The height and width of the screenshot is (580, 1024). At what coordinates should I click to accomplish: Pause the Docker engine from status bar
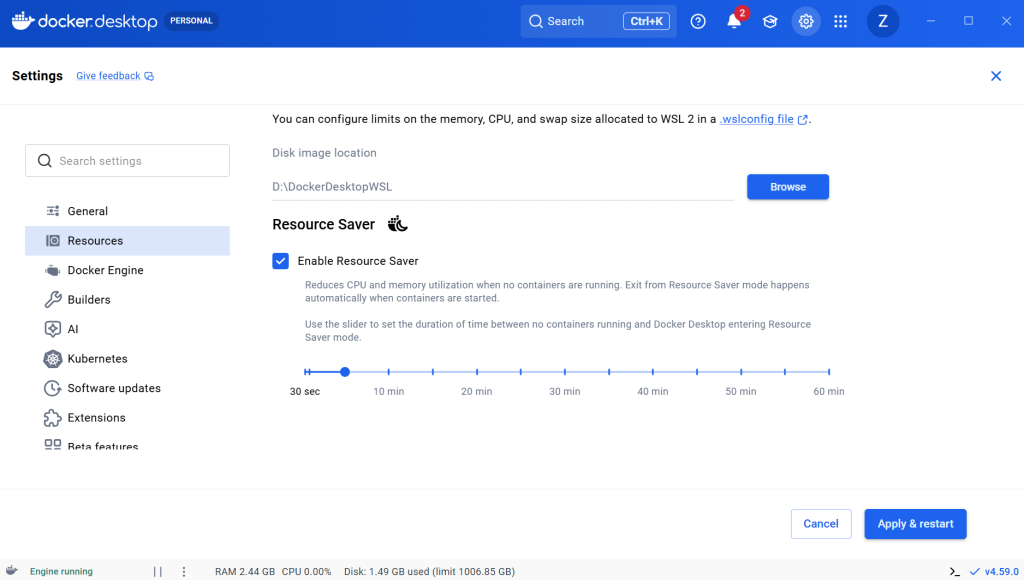click(x=157, y=572)
